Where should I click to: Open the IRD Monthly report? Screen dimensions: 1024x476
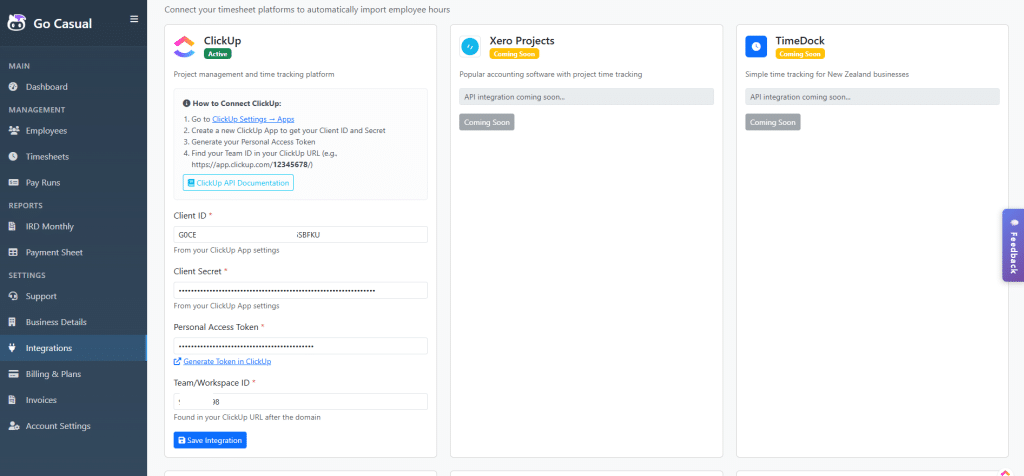tap(49, 226)
